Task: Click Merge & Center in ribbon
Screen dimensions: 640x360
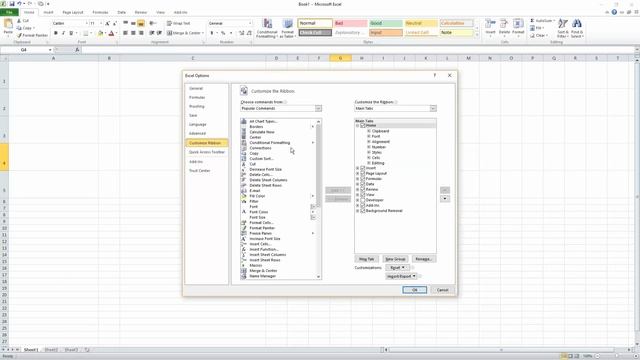Action: 185,33
